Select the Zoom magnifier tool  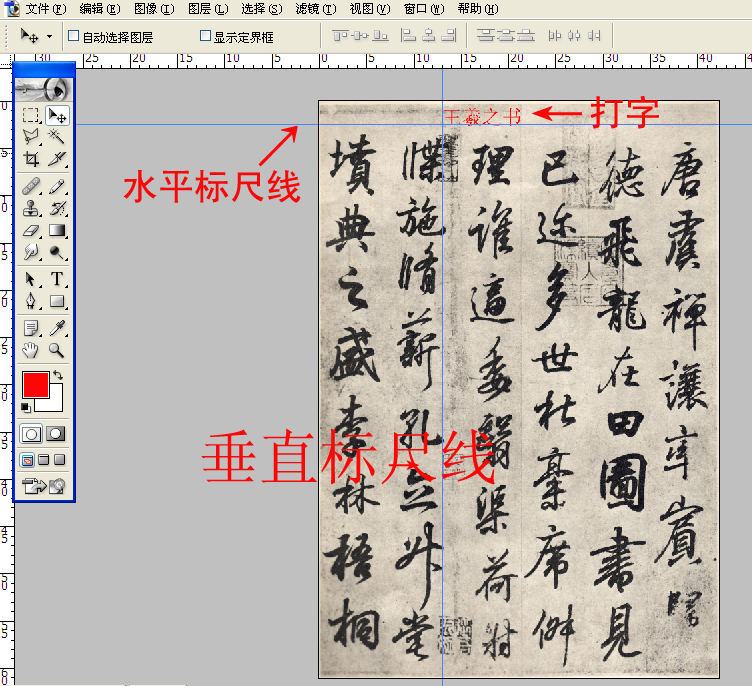tap(57, 350)
